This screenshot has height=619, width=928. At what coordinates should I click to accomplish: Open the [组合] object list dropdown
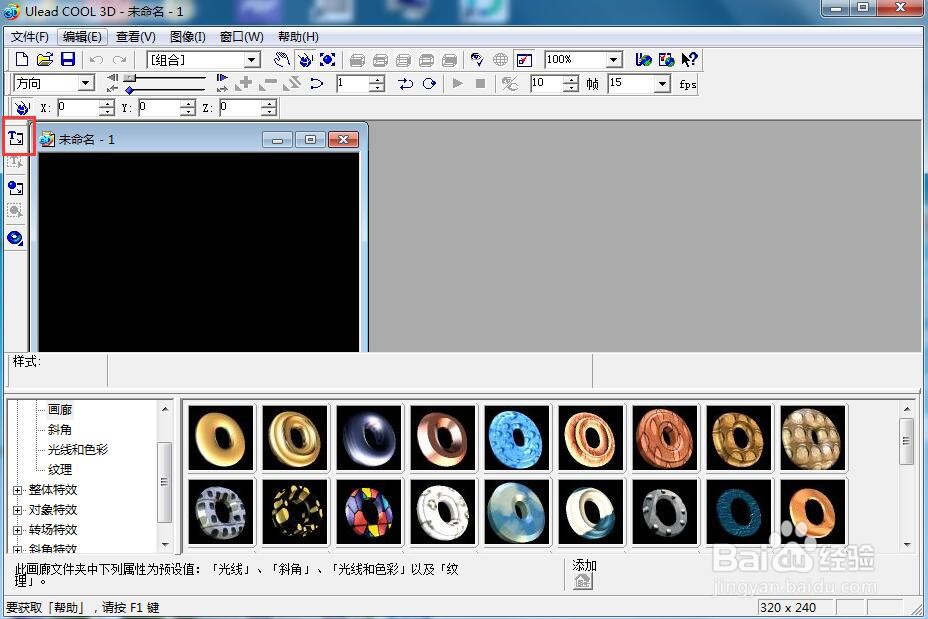click(252, 60)
